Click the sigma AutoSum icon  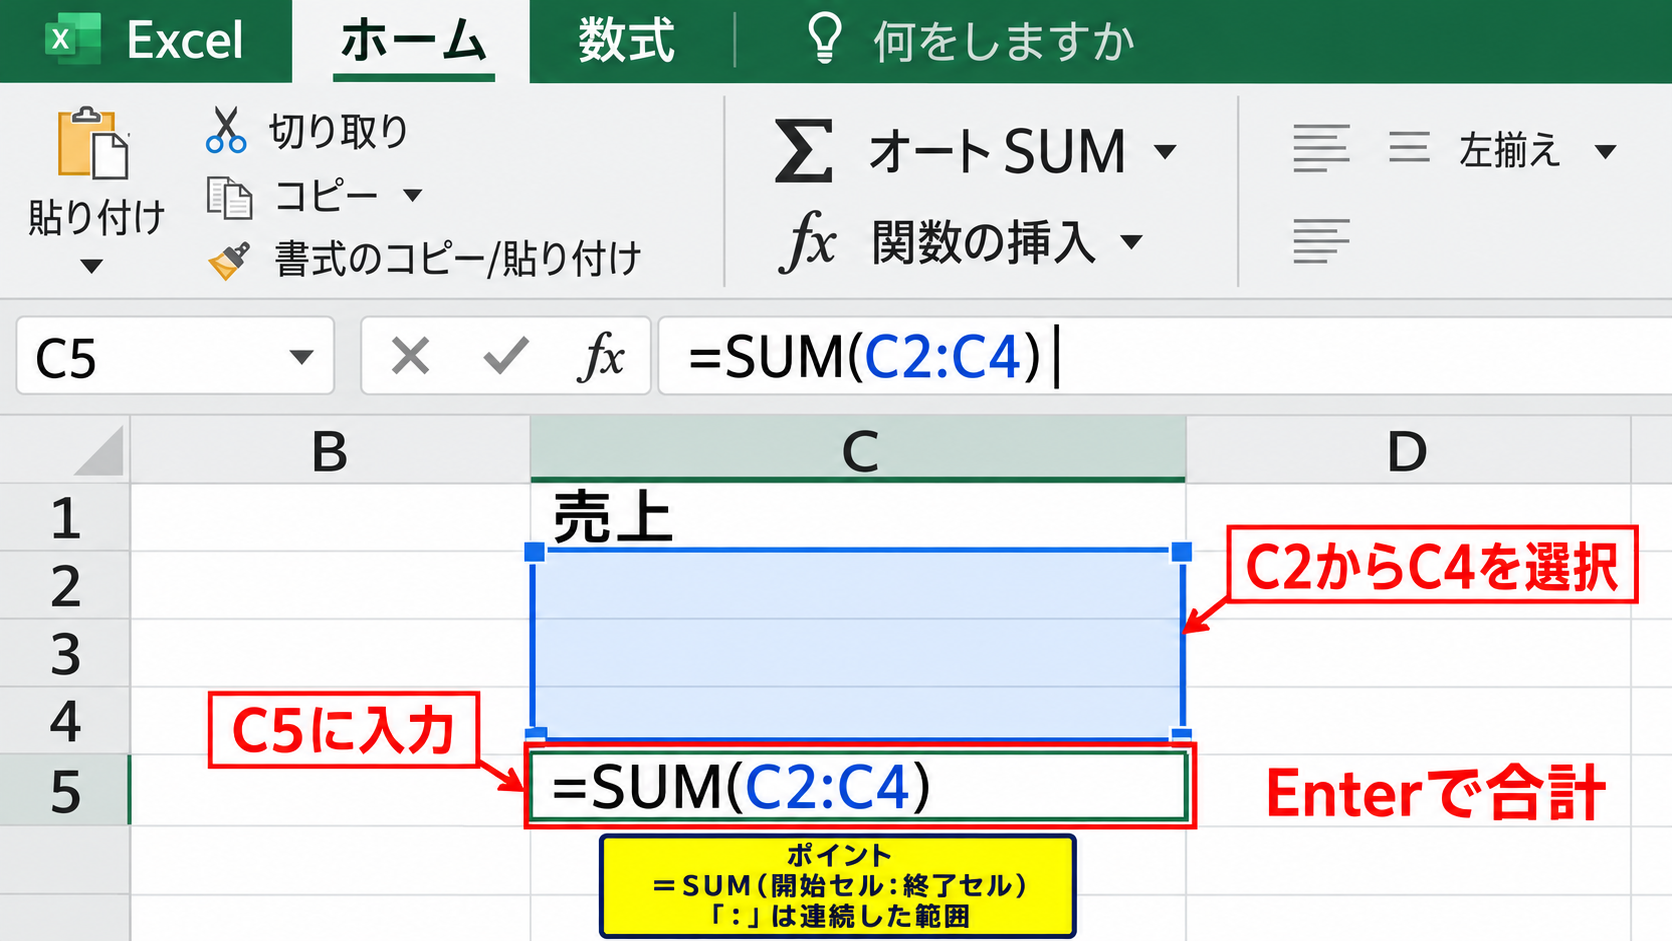803,151
